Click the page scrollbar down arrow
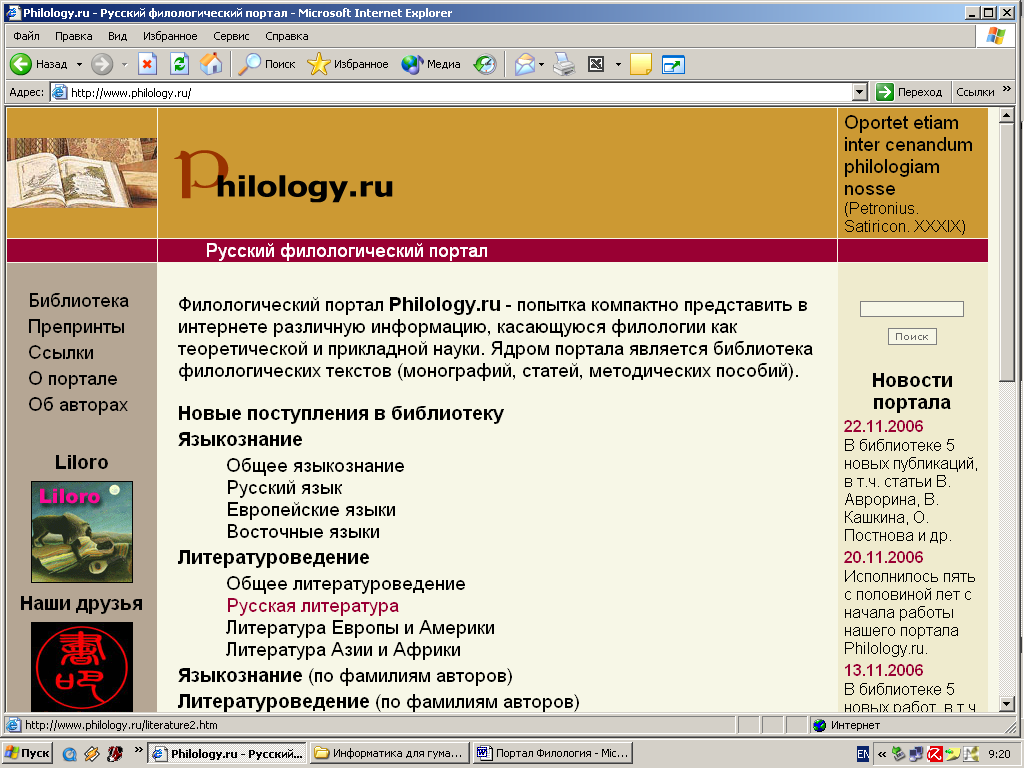 [x=1006, y=703]
